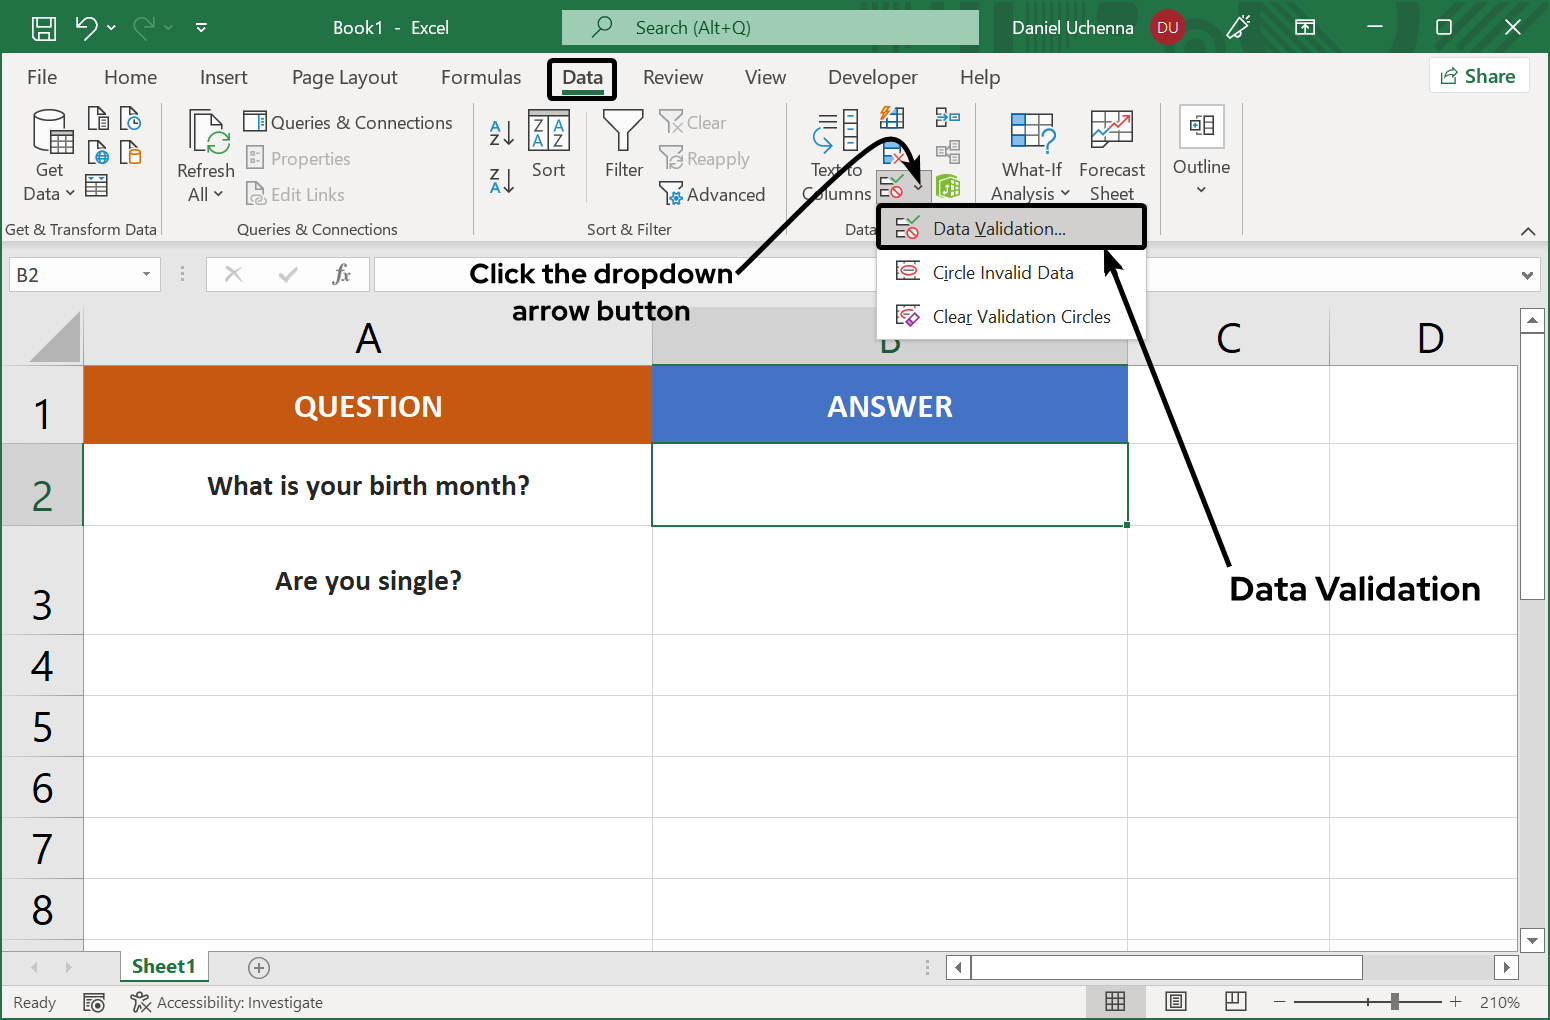Viewport: 1550px width, 1020px height.
Task: Select cell B2 in the worksheet
Action: pos(889,485)
